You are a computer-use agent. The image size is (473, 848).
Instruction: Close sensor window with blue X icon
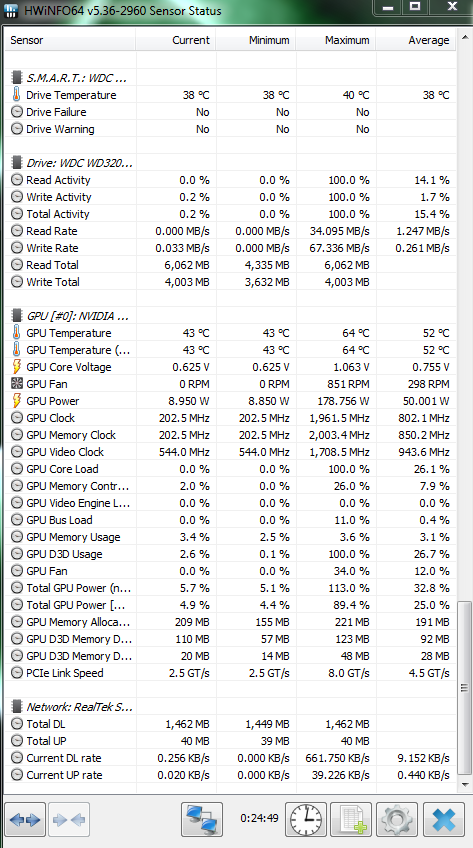(x=444, y=820)
